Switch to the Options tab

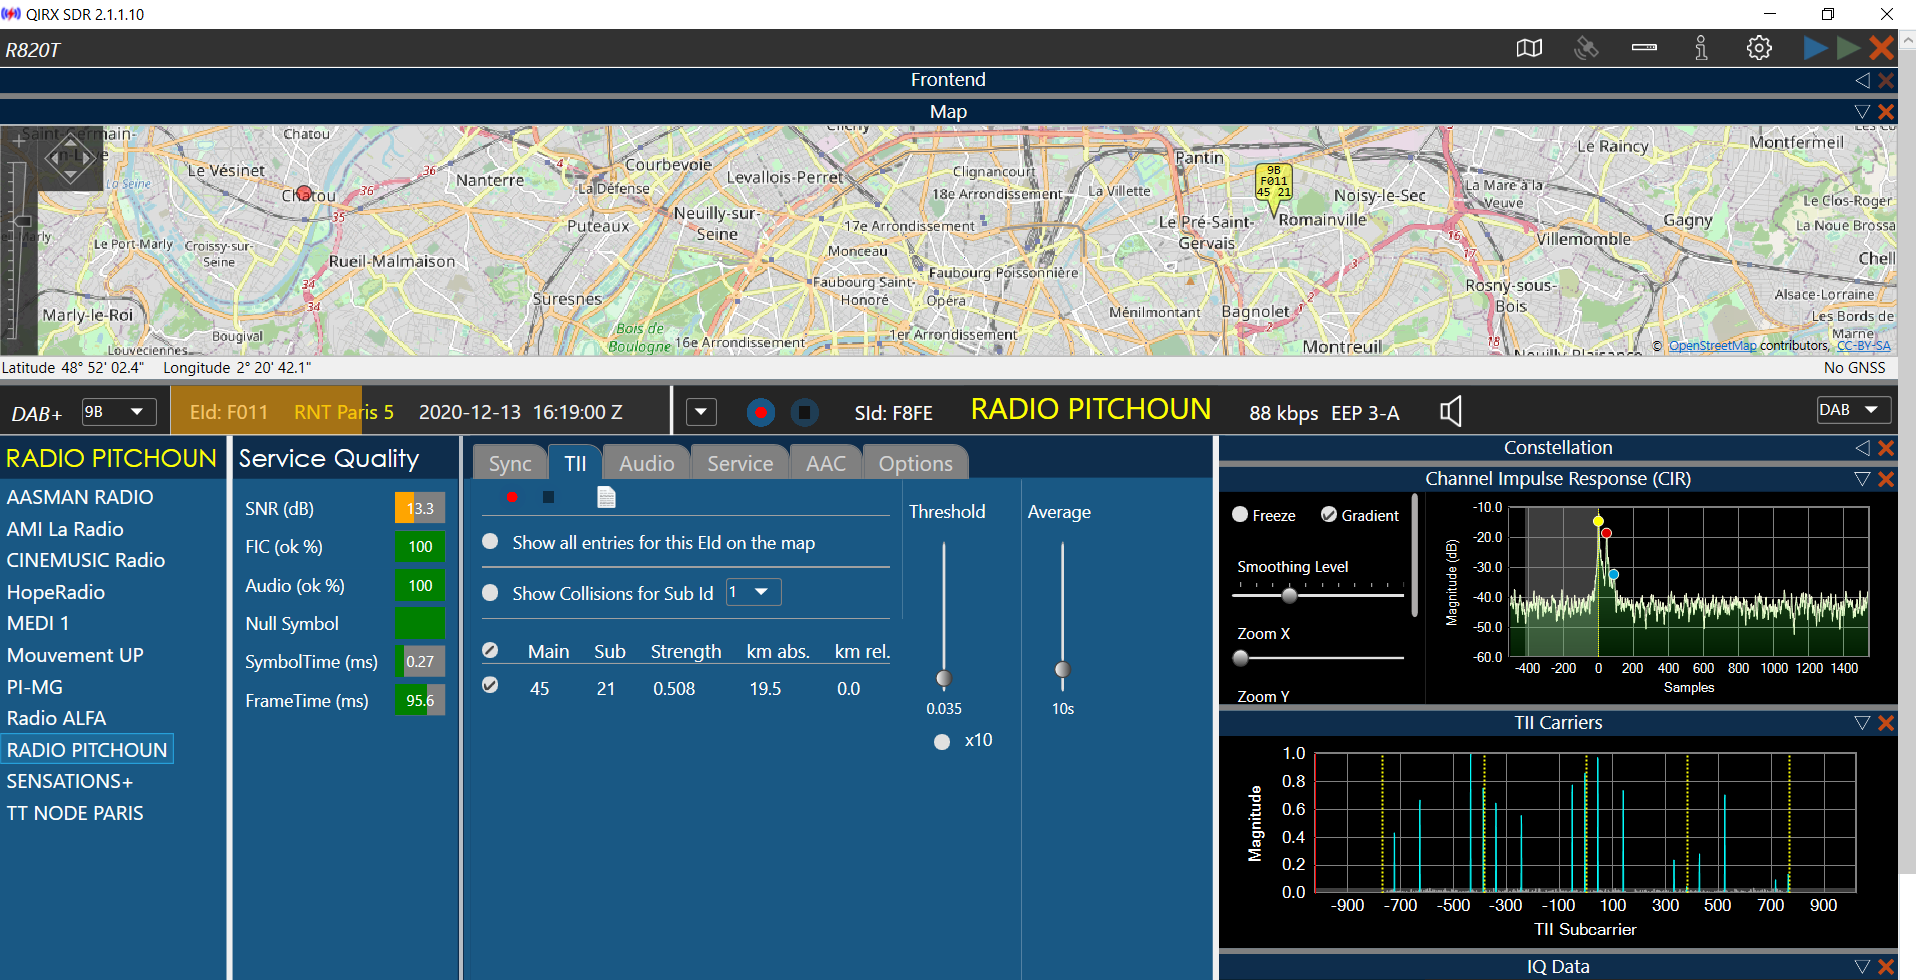coord(916,463)
